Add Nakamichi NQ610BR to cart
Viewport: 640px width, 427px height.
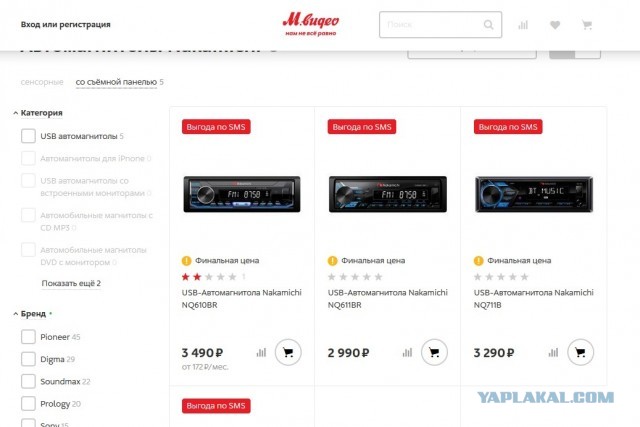coord(288,352)
